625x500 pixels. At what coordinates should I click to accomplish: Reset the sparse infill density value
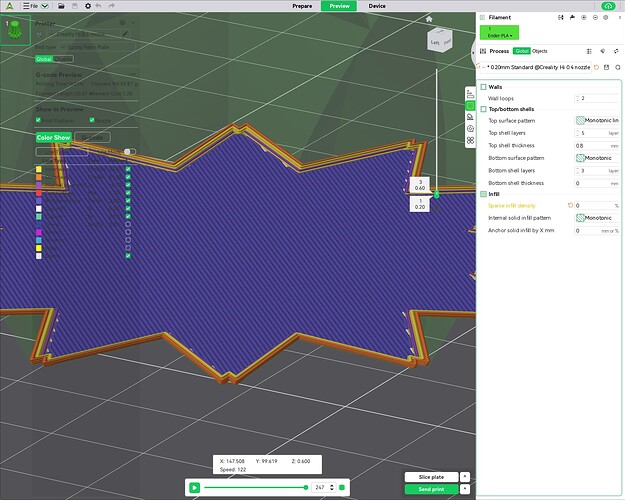570,205
